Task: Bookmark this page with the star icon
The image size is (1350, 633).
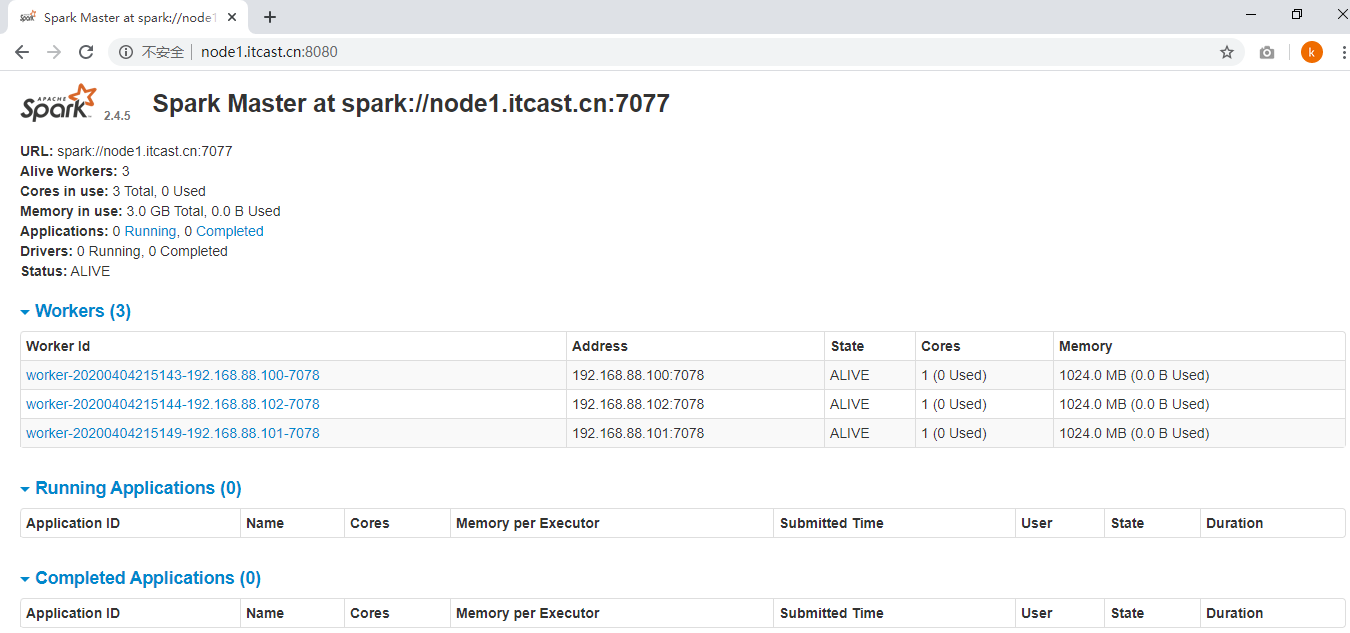Action: 1227,52
